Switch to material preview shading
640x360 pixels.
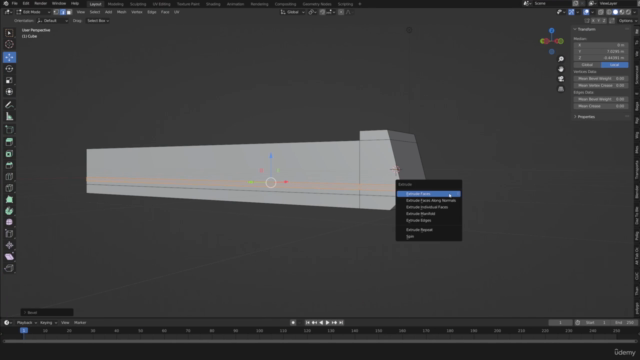622,12
